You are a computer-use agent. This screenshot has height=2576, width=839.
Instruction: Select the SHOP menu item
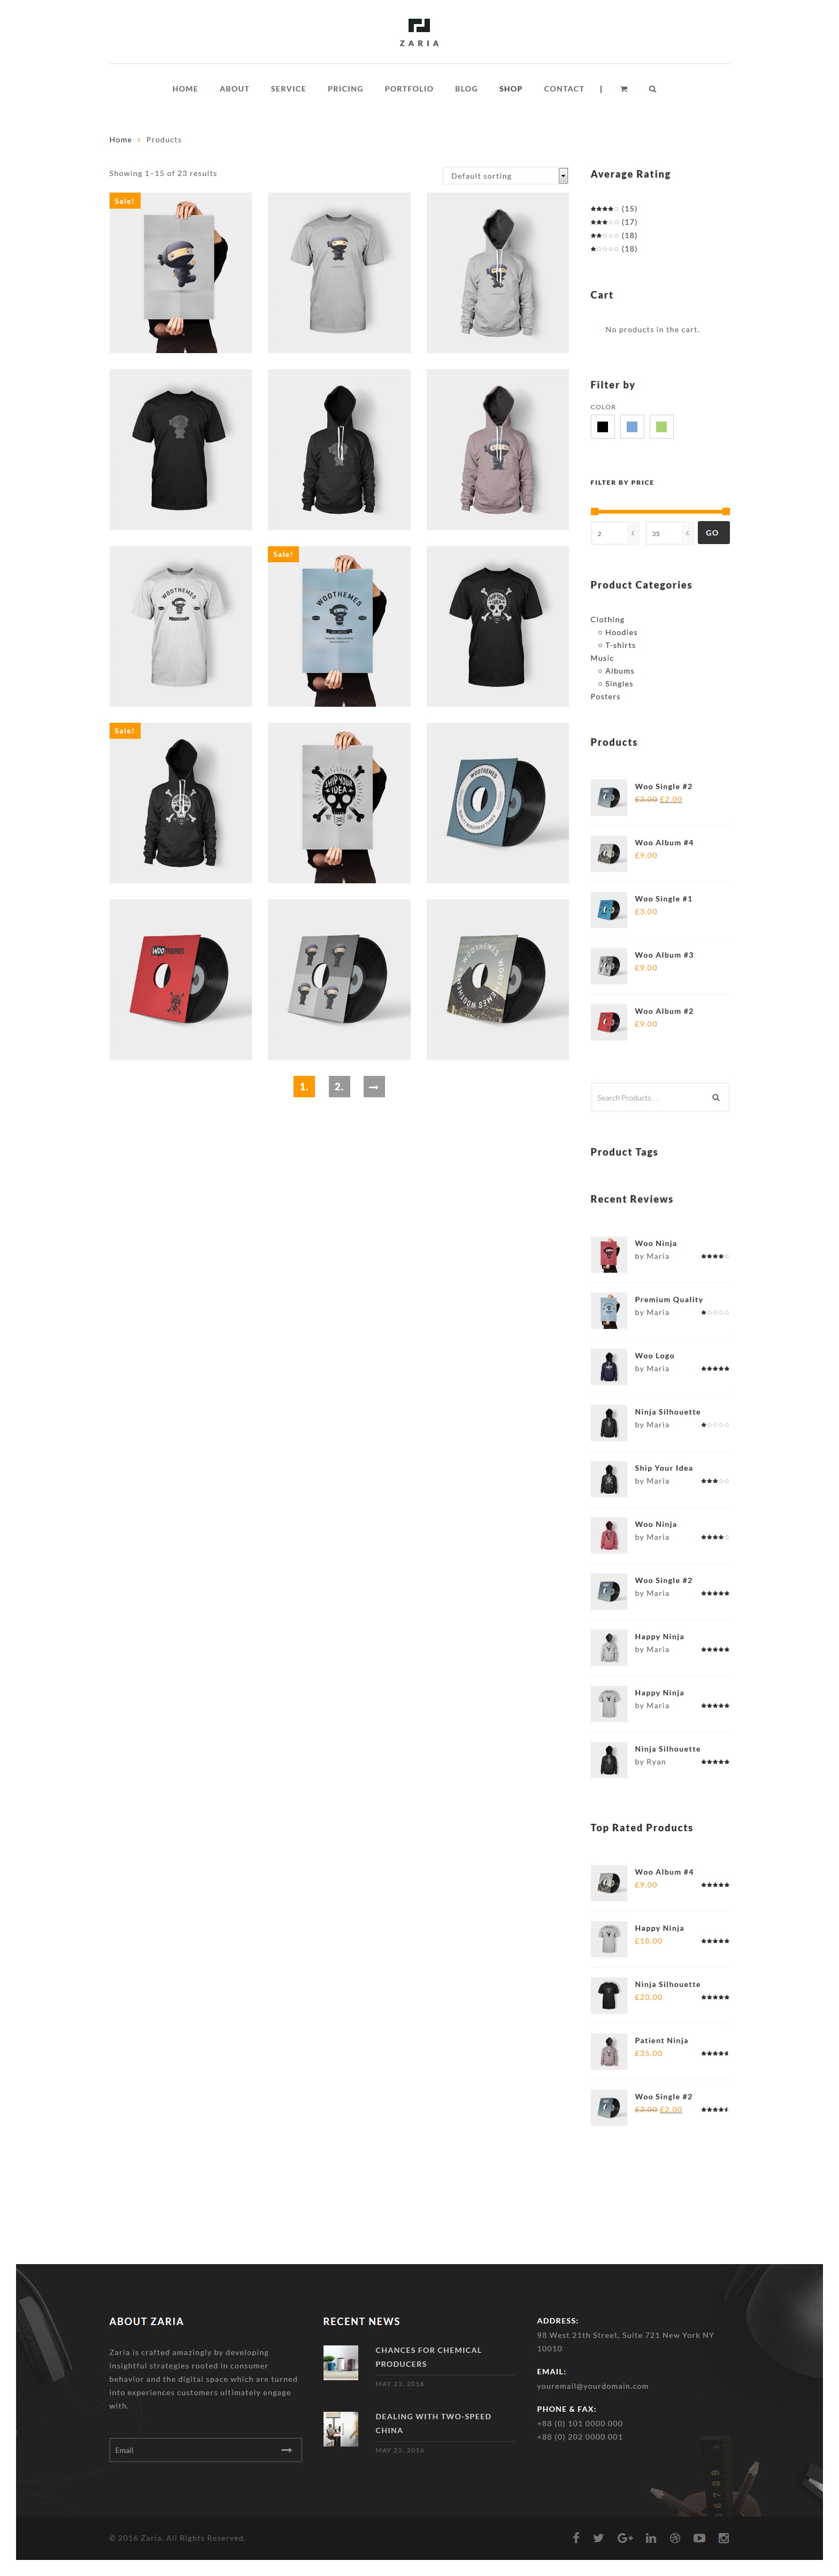pyautogui.click(x=511, y=89)
